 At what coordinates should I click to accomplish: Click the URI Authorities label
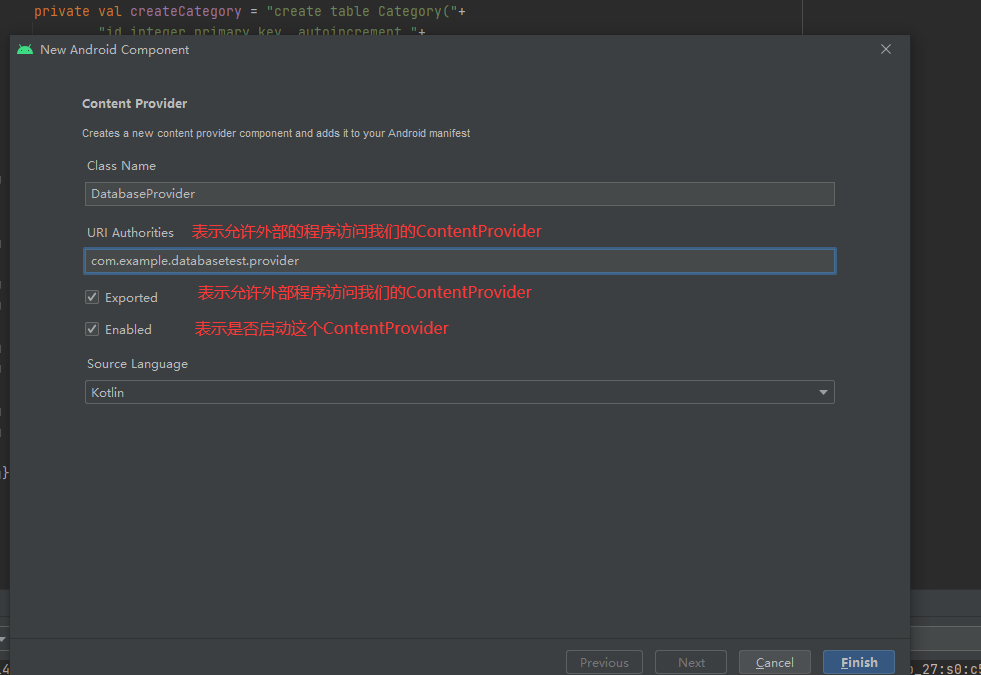pos(130,233)
